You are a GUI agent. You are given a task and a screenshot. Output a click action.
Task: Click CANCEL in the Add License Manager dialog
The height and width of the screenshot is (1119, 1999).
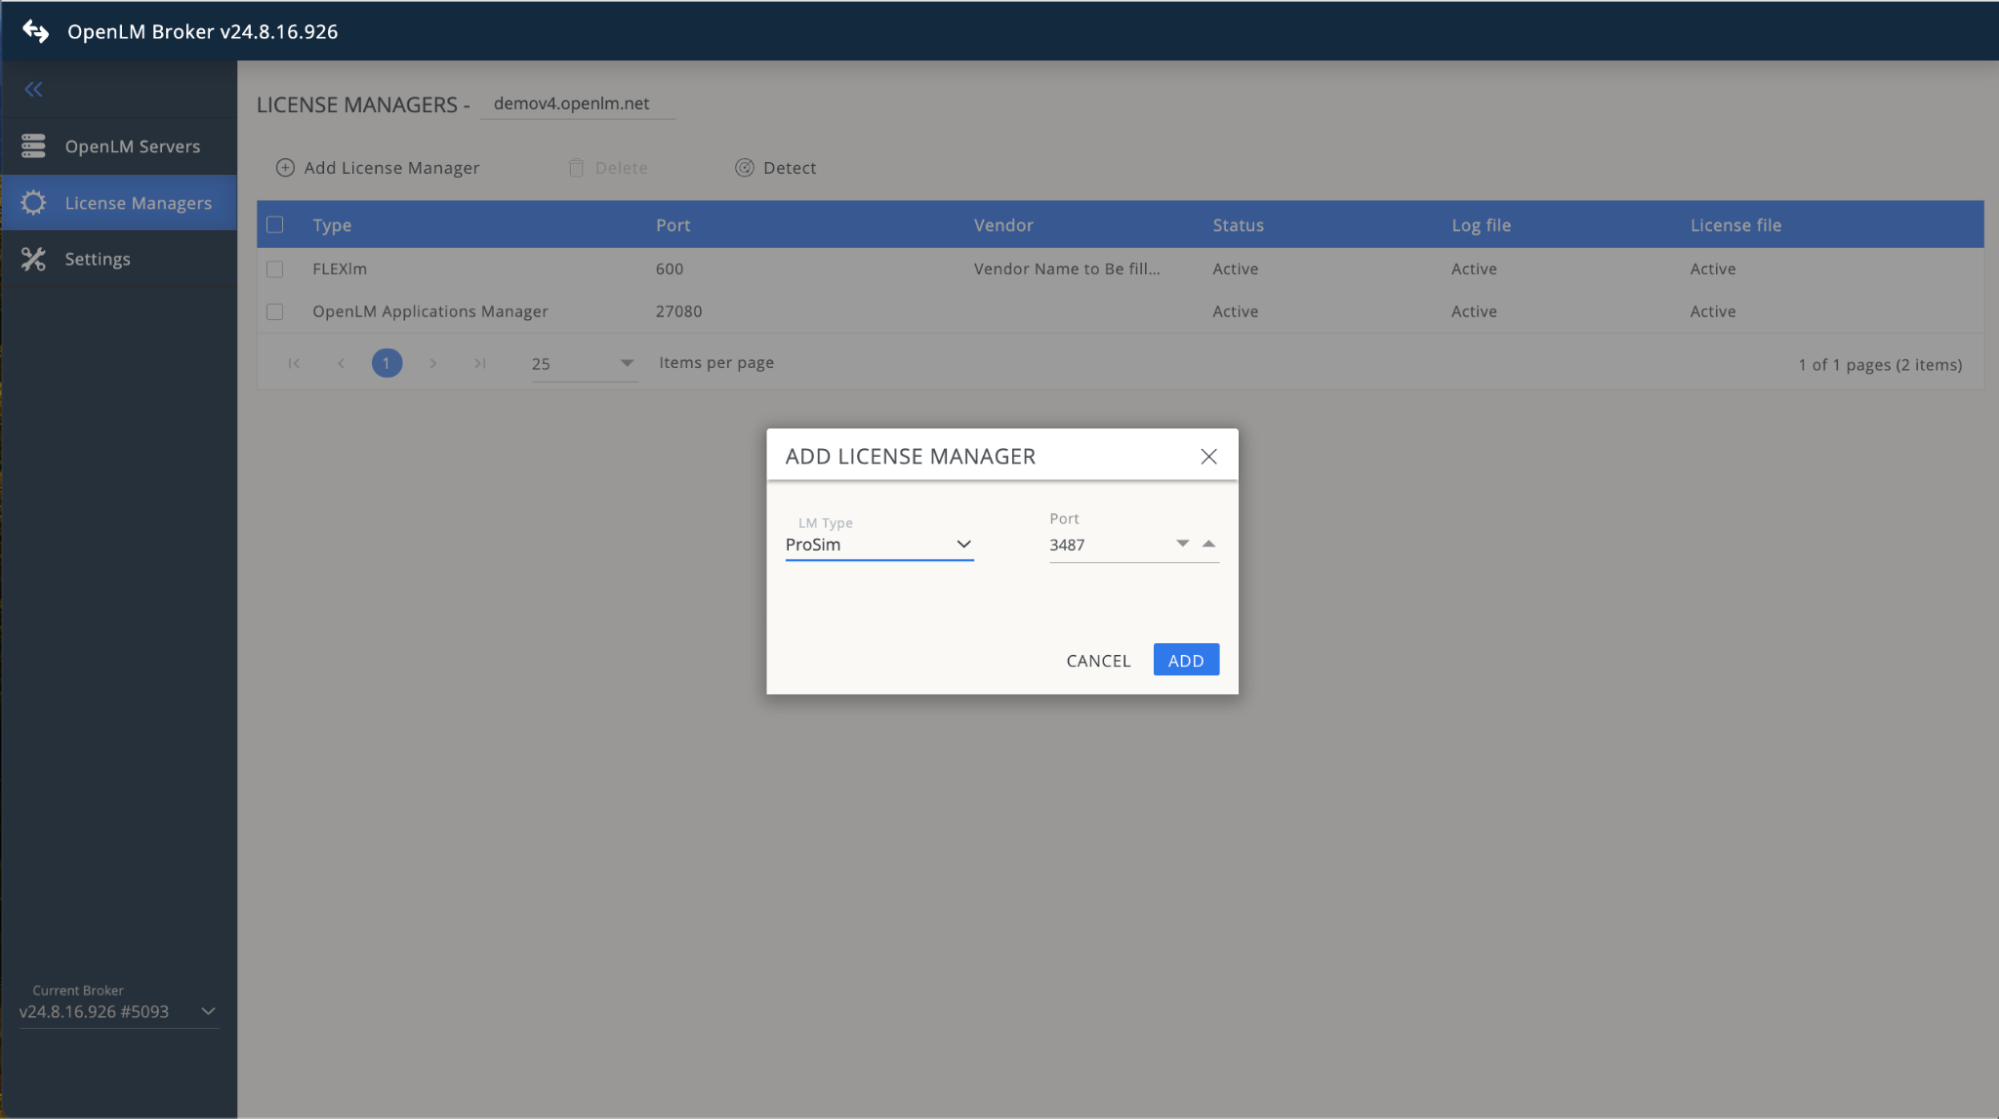1097,660
